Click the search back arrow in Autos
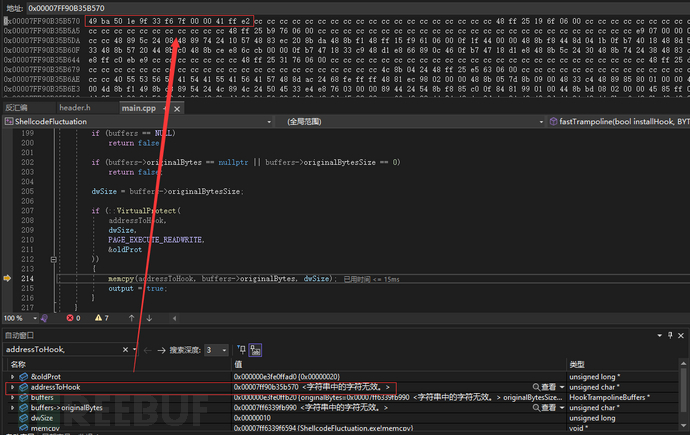690x435 pixels. click(x=149, y=350)
